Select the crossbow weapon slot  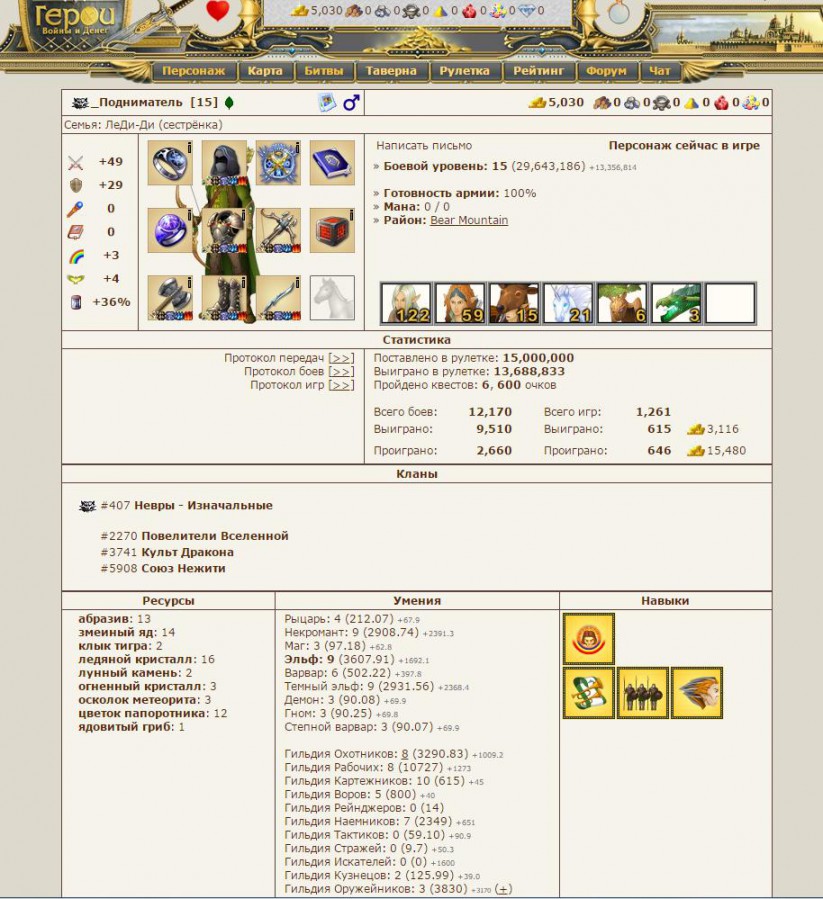point(278,230)
